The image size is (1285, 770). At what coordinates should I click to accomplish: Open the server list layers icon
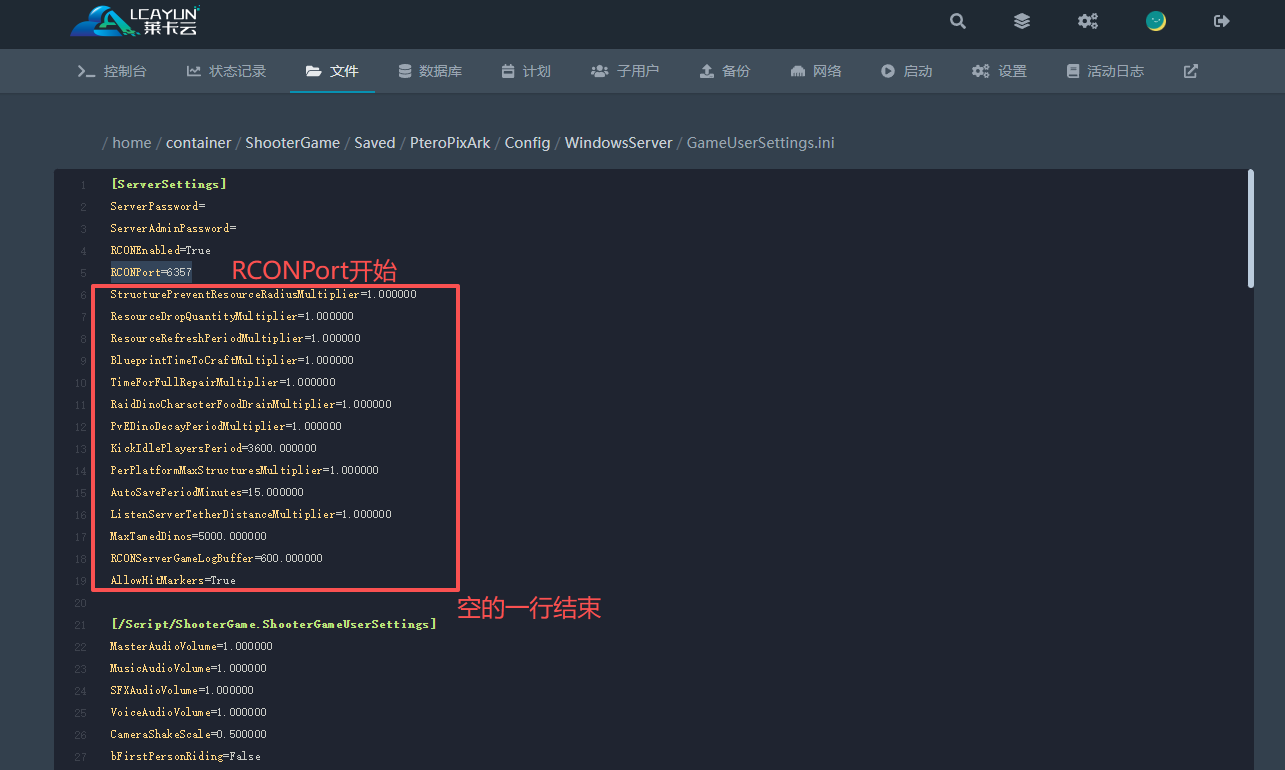pos(1021,21)
